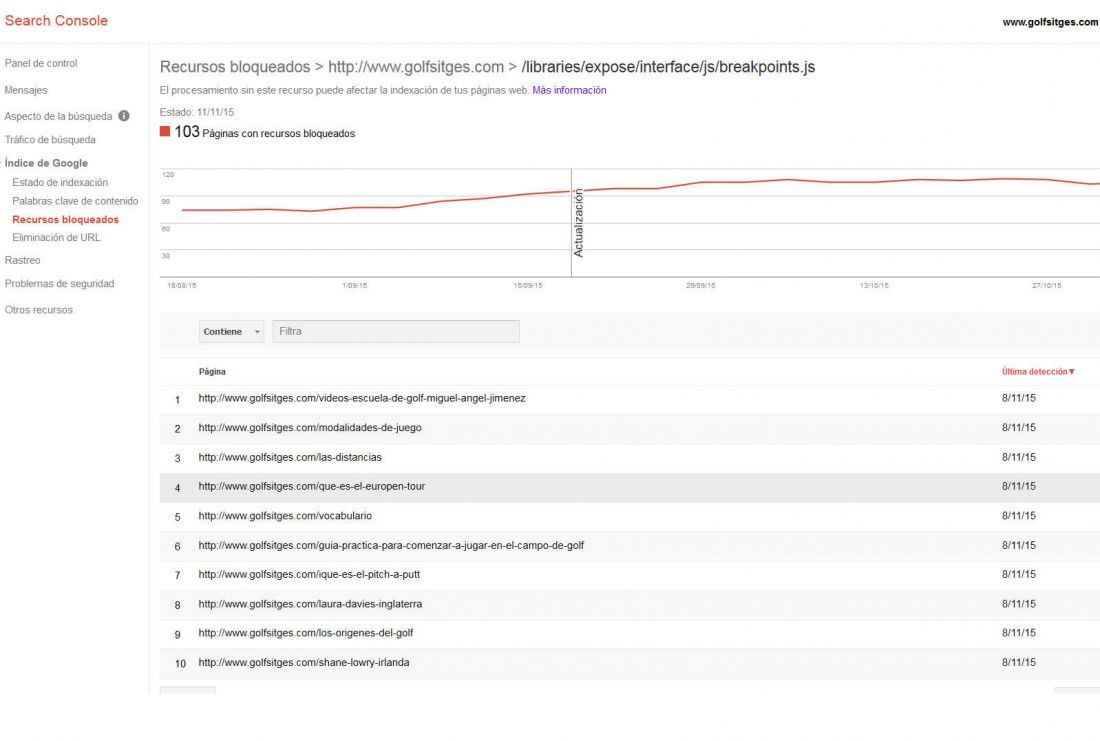Open the info icon beside Aspecto de la búsqueda
The height and width of the screenshot is (741, 1100).
(123, 116)
